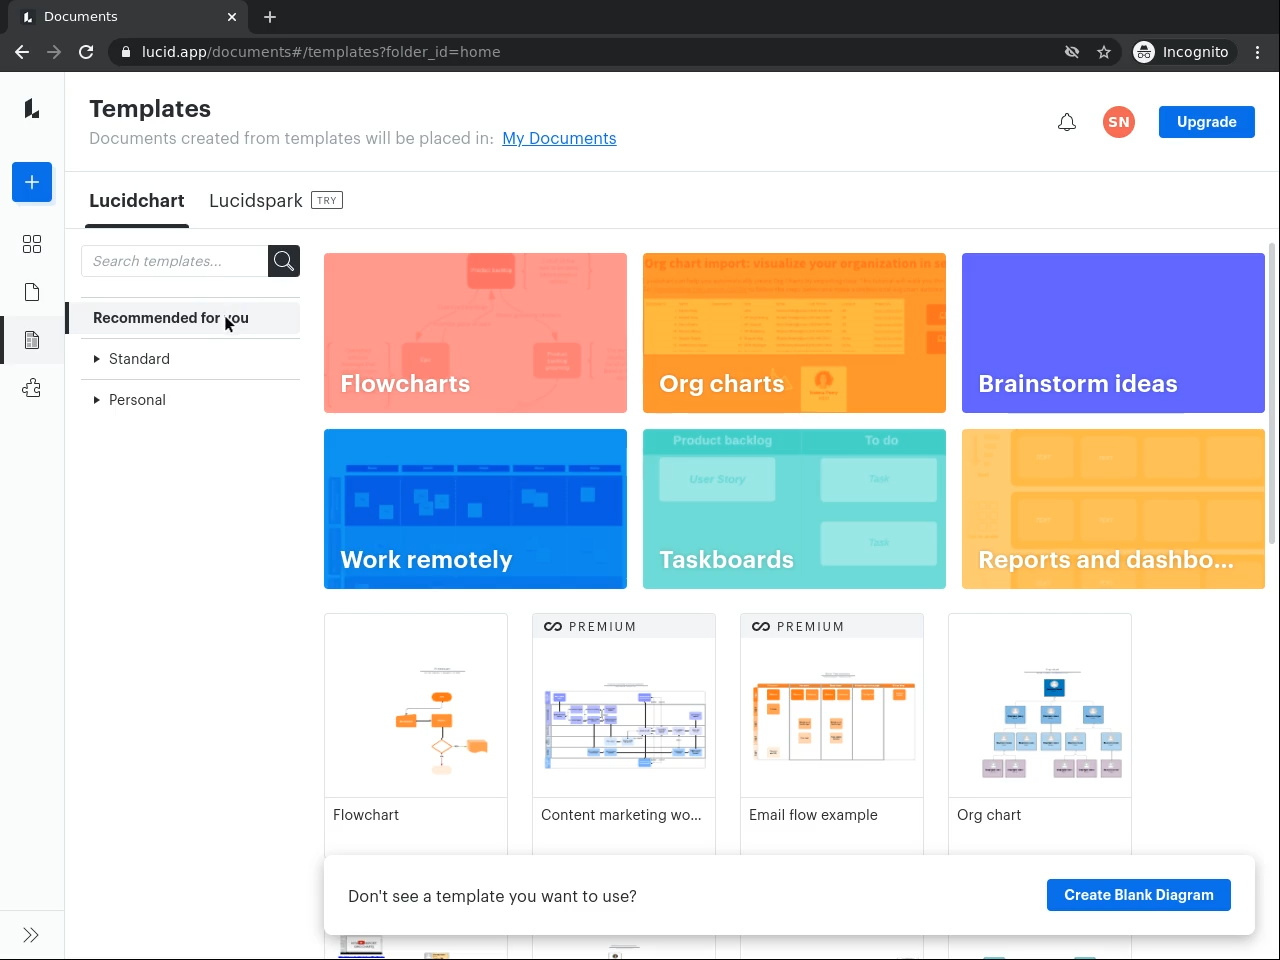This screenshot has height=960, width=1280.
Task: Open the dashboard grid icon in sidebar
Action: point(32,244)
